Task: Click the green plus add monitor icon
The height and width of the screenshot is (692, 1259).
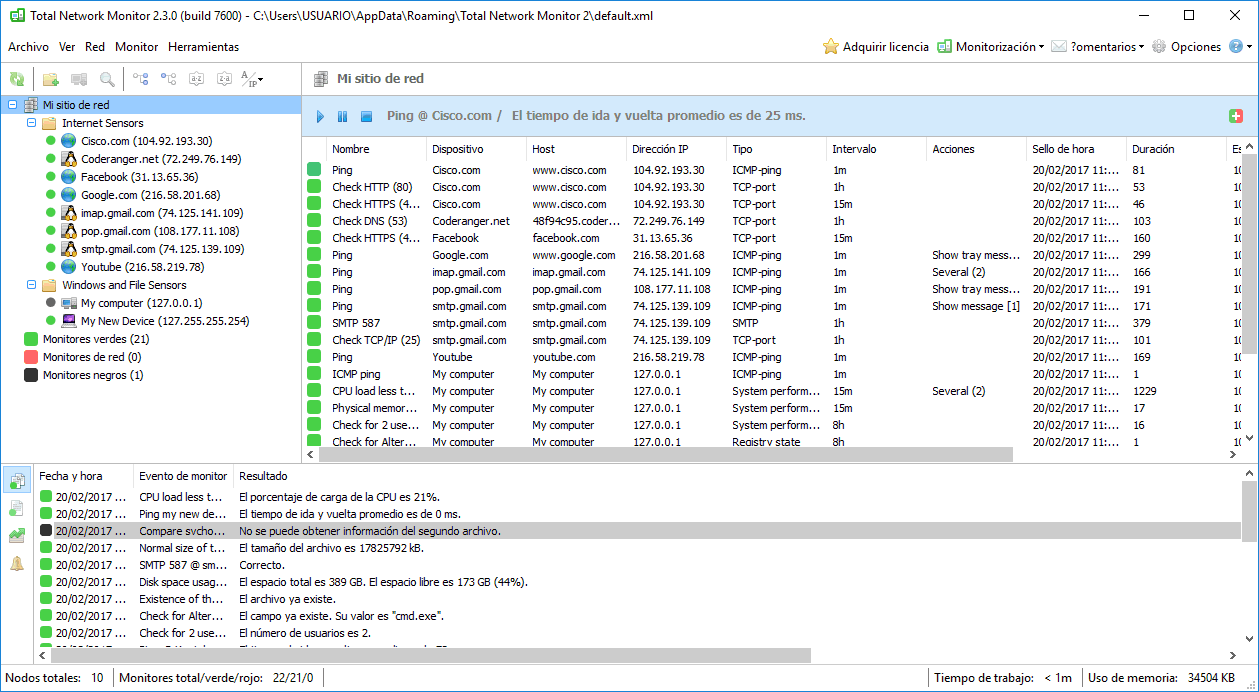Action: click(1236, 116)
